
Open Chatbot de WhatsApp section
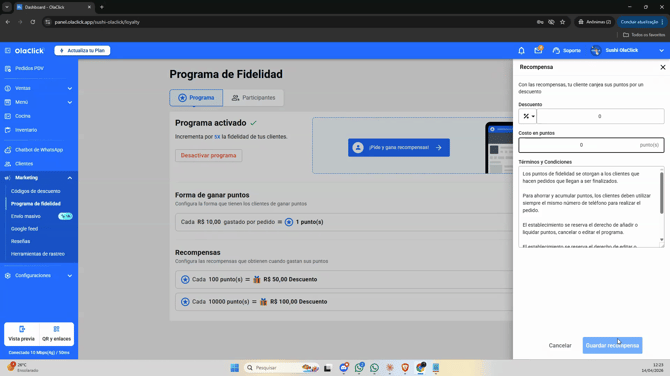39,150
